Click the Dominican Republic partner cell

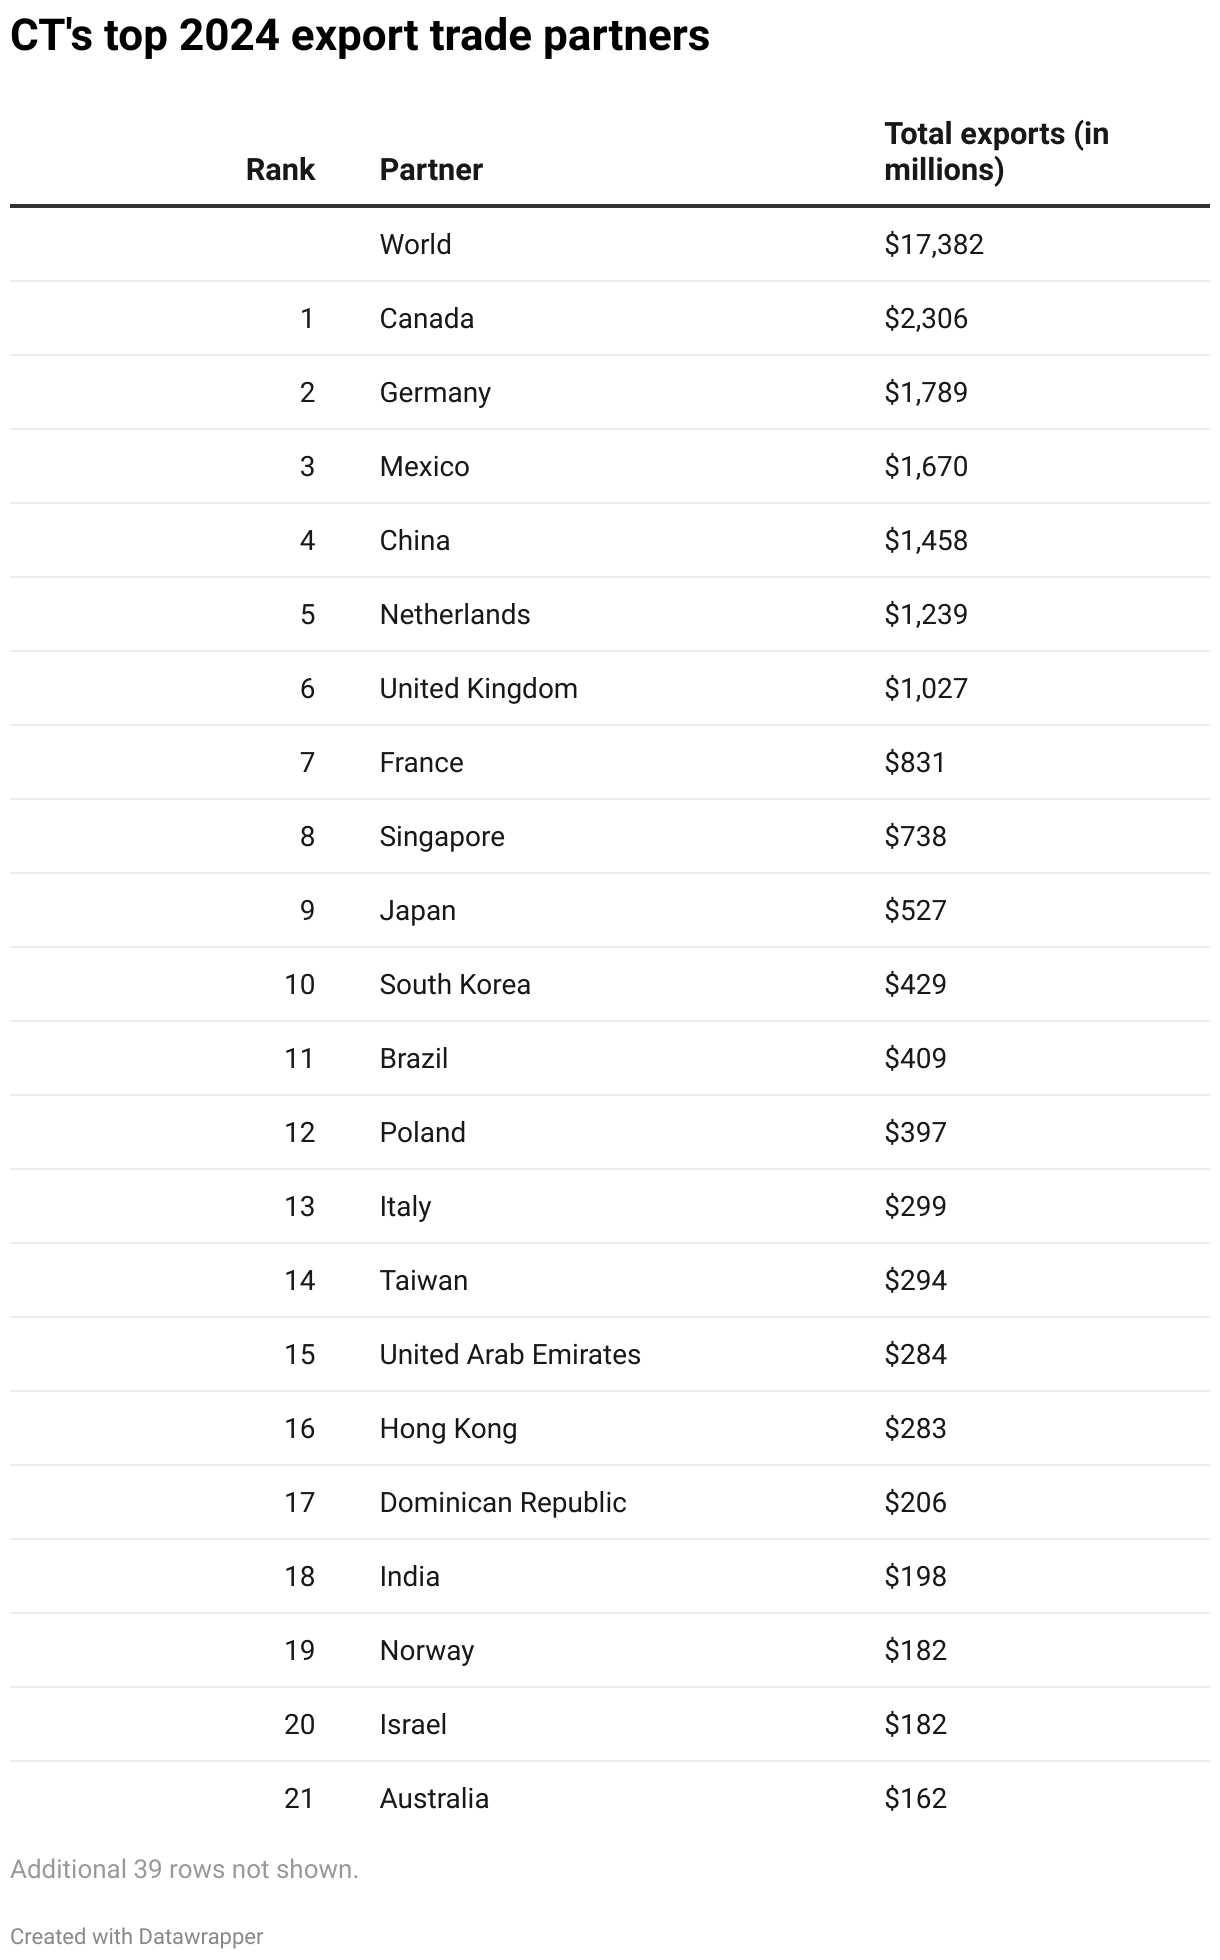(x=503, y=1502)
